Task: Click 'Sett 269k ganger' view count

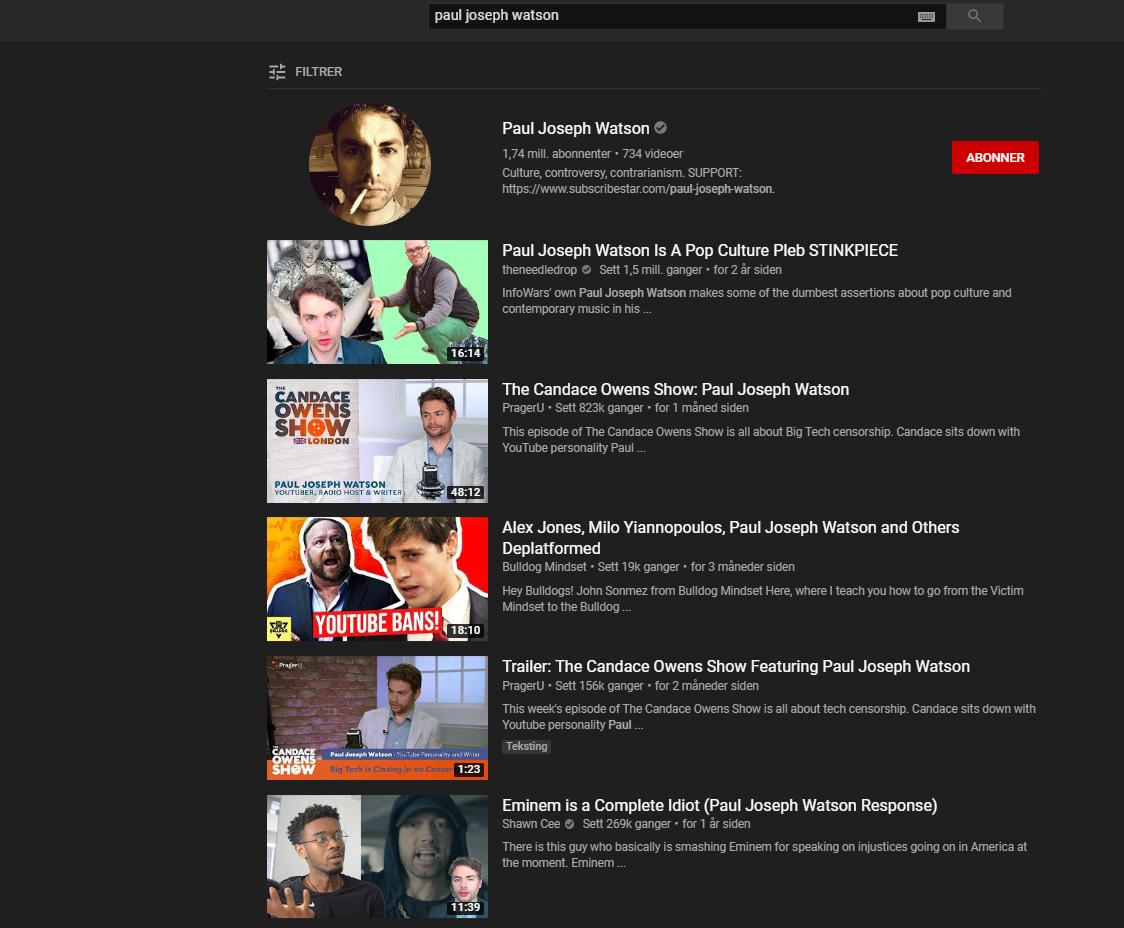Action: click(x=627, y=824)
